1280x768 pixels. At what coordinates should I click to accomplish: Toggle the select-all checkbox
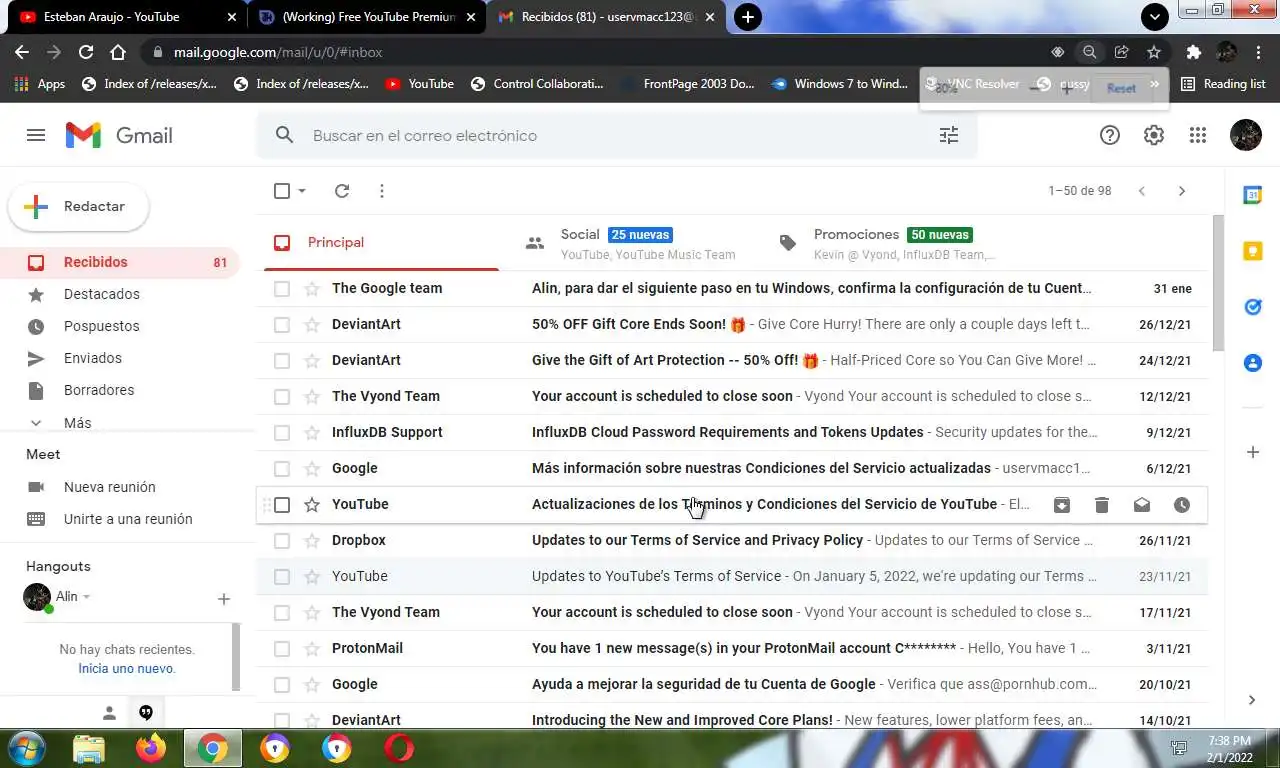point(282,191)
